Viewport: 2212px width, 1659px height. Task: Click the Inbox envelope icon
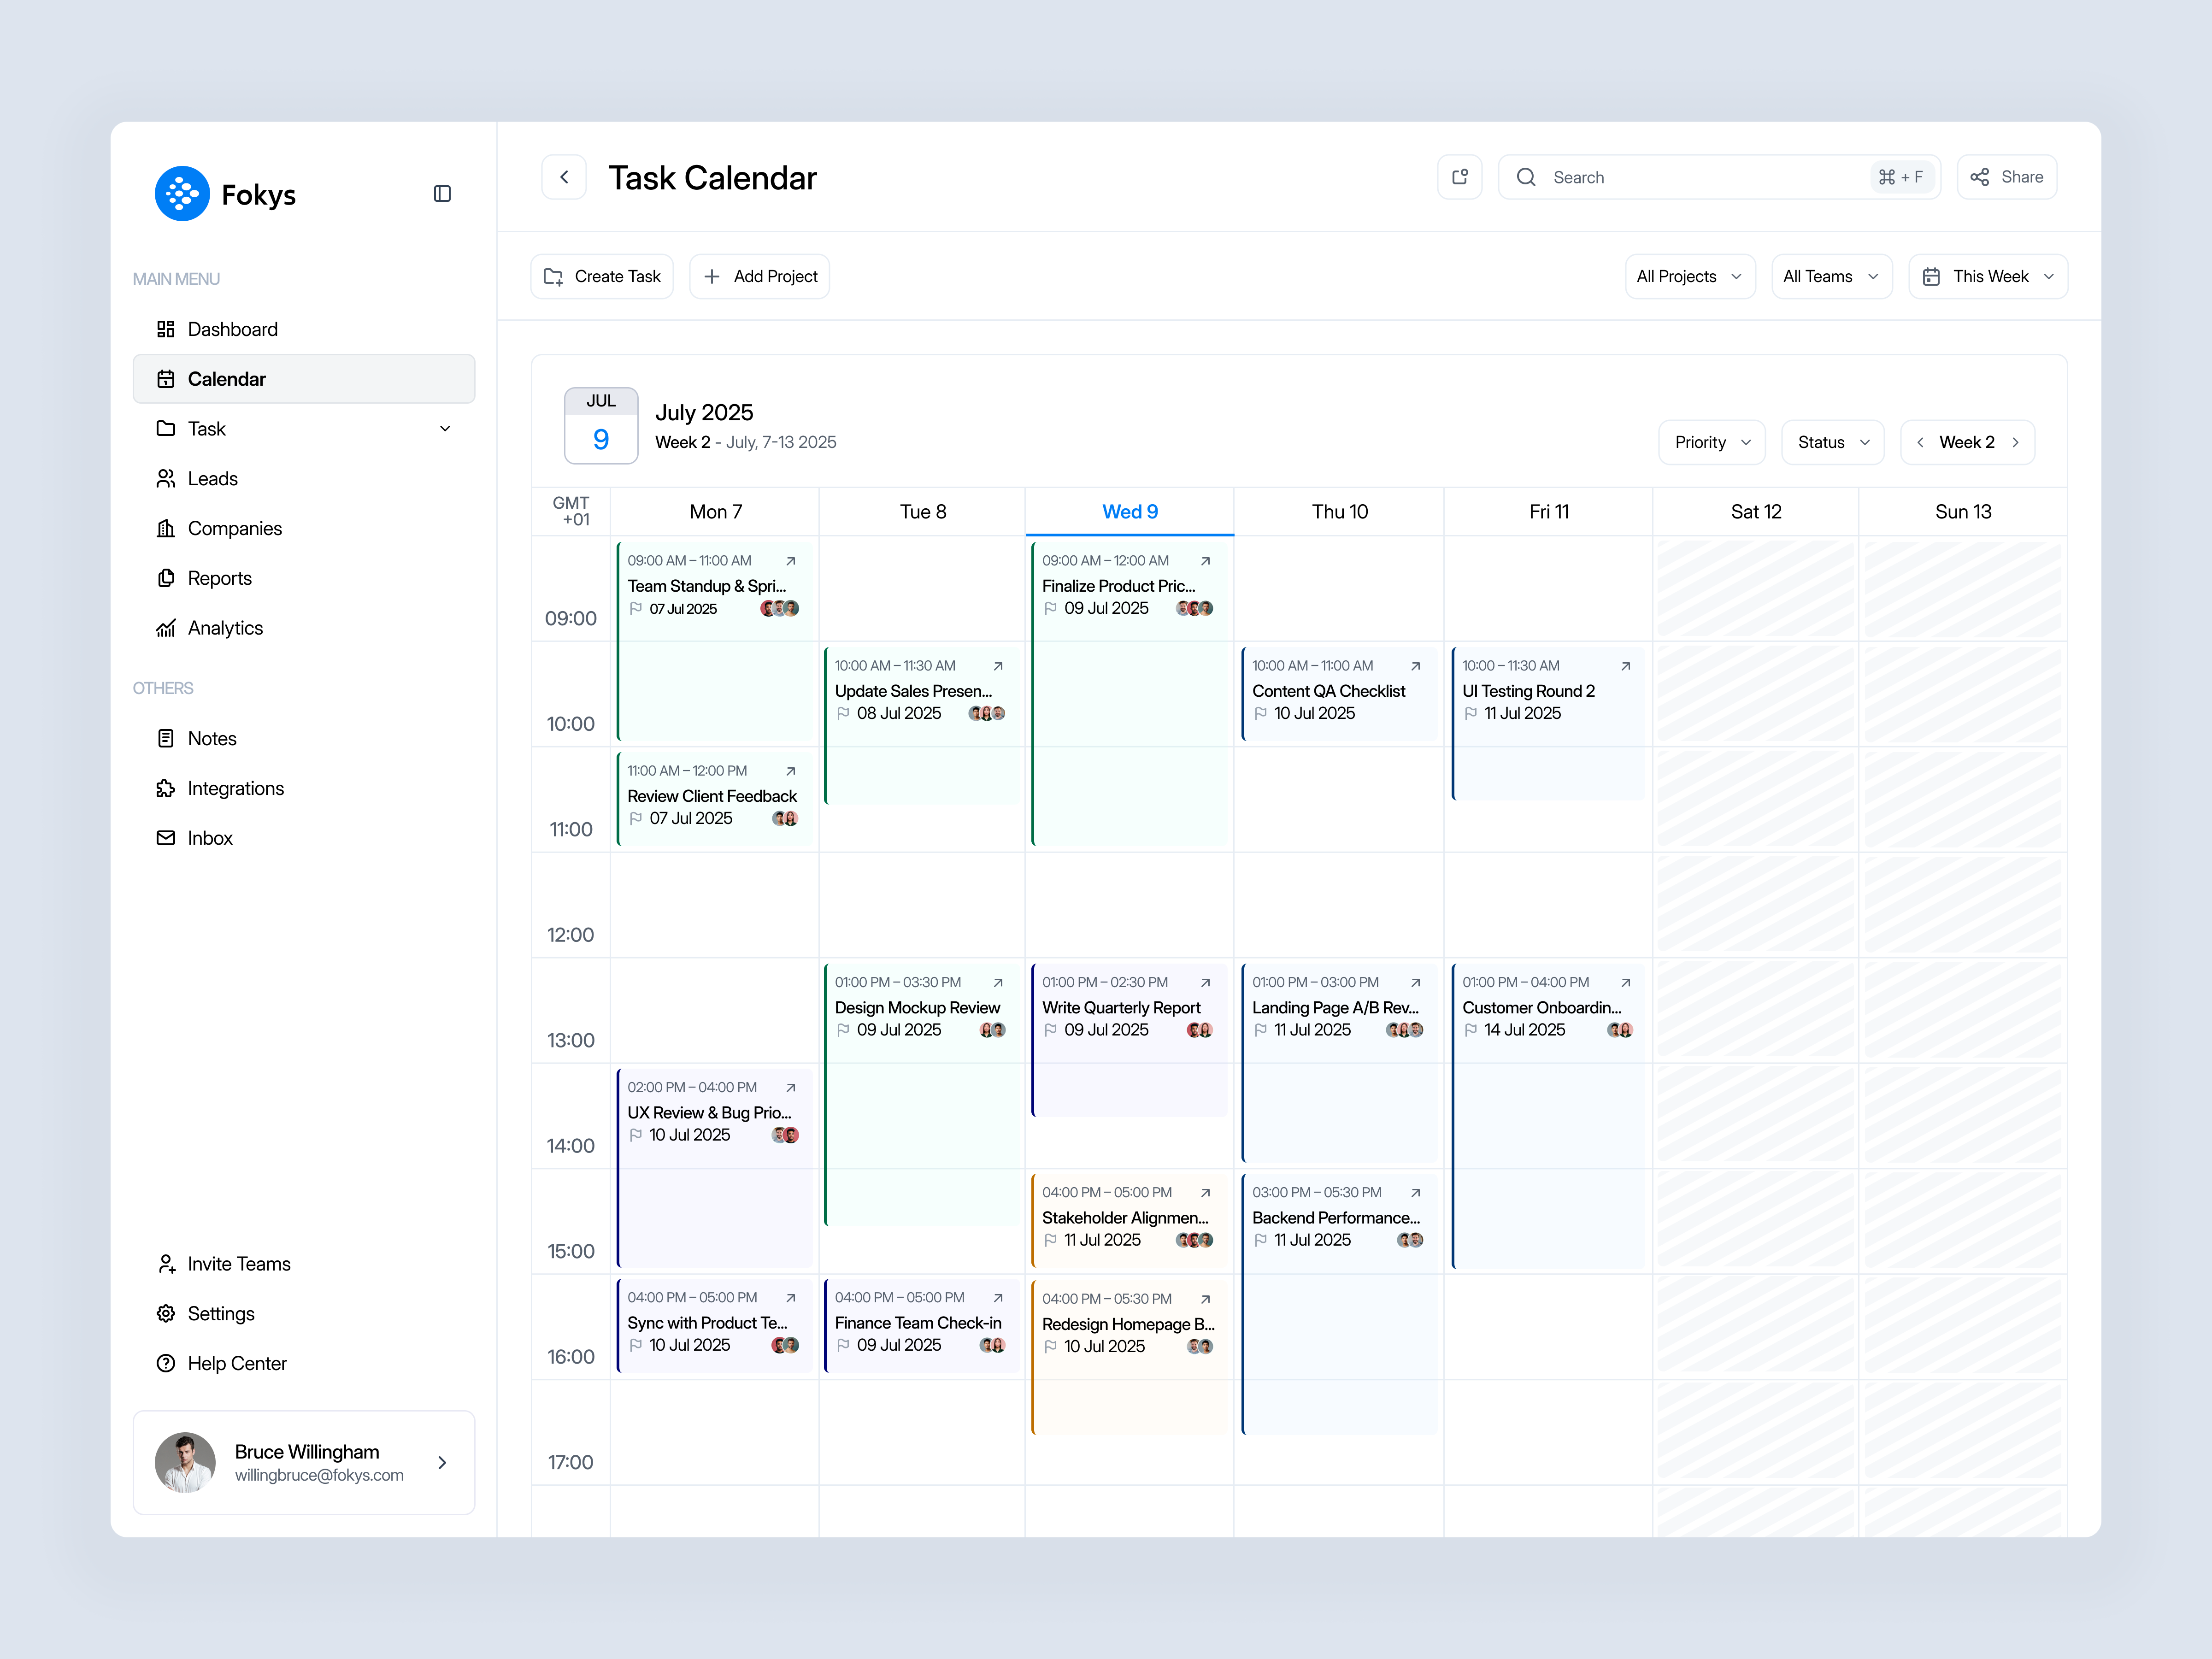pos(166,838)
